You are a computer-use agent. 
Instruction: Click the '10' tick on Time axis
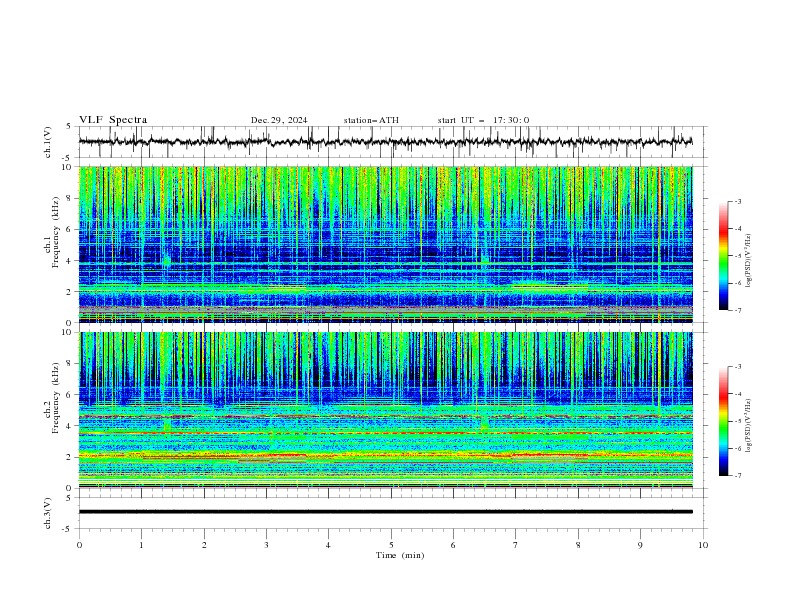tap(703, 545)
